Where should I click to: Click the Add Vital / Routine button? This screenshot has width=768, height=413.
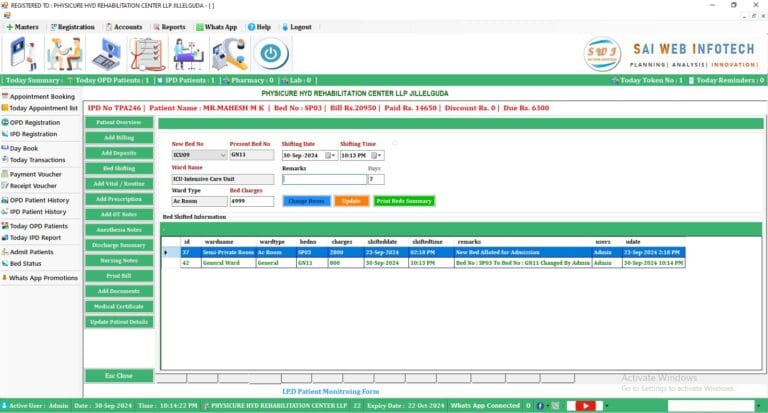point(119,184)
